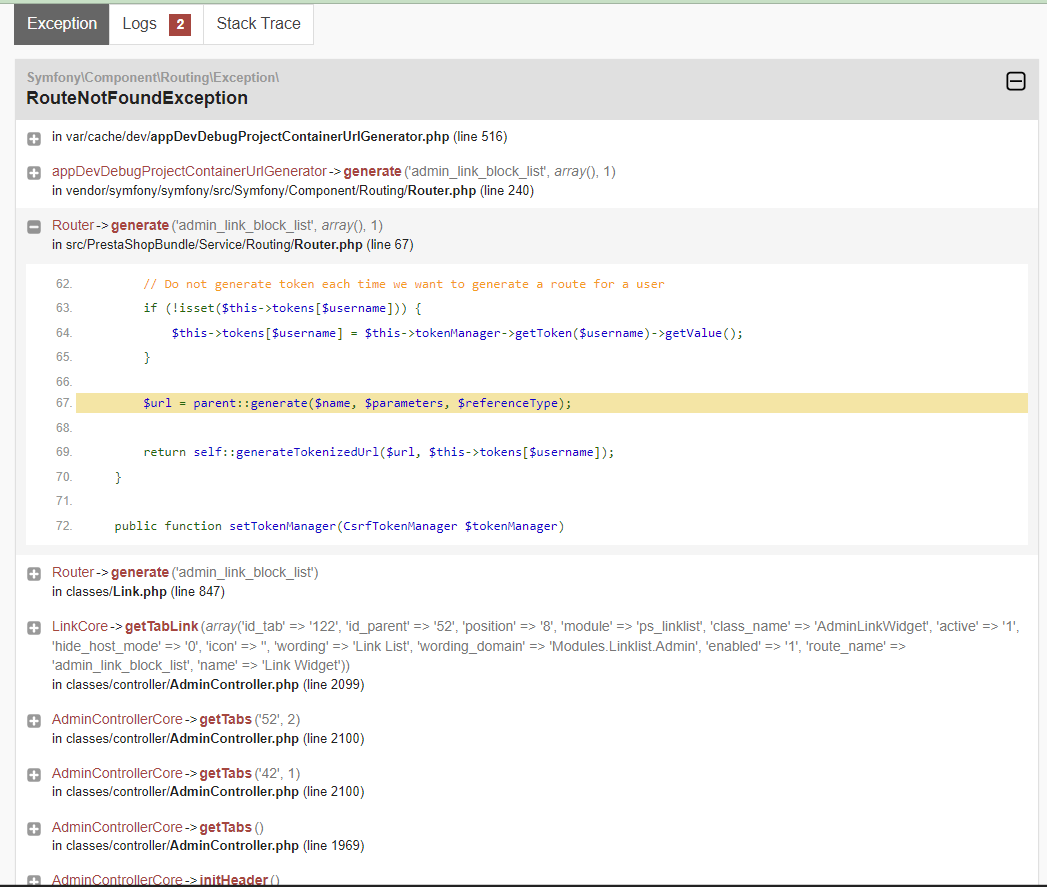Open the Logs tab
This screenshot has height=887, width=1047.
[139, 24]
